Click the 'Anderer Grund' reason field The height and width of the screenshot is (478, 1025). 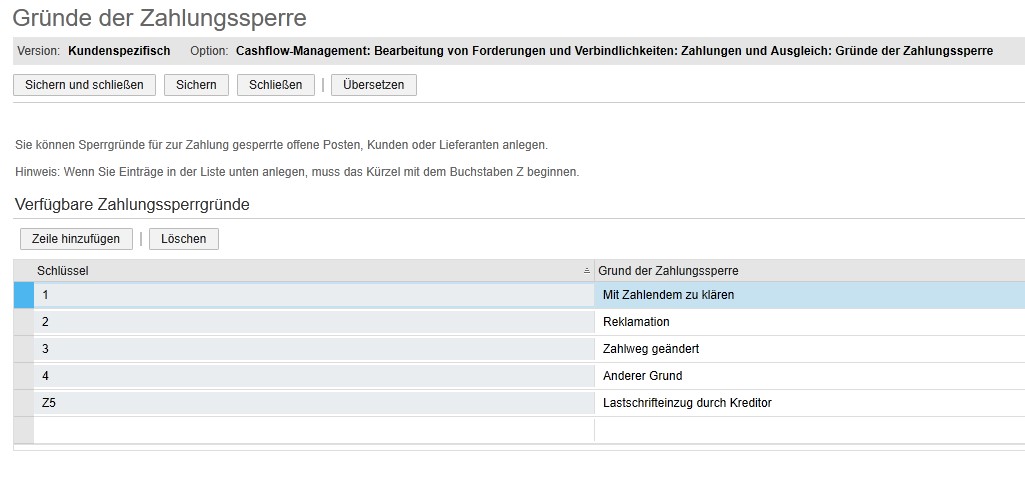pyautogui.click(x=808, y=376)
